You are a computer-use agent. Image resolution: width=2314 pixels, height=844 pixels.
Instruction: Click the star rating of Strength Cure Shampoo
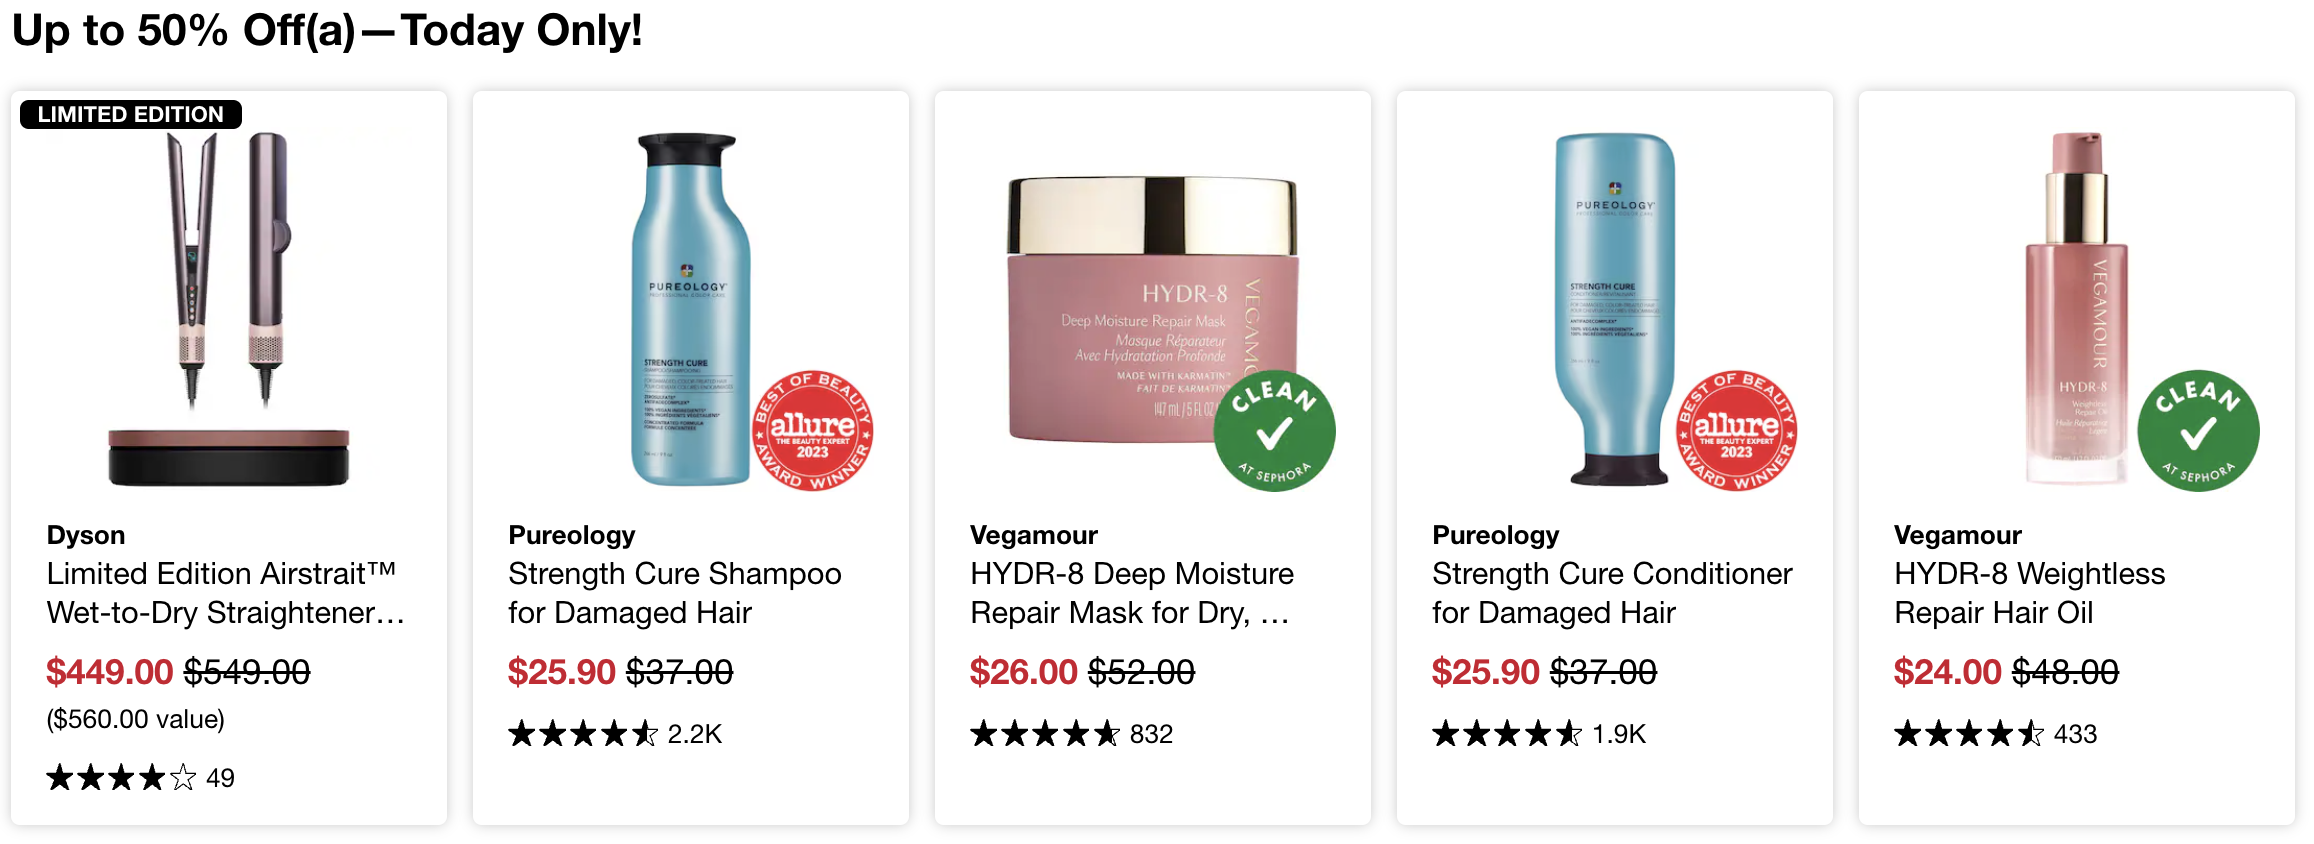coord(583,733)
